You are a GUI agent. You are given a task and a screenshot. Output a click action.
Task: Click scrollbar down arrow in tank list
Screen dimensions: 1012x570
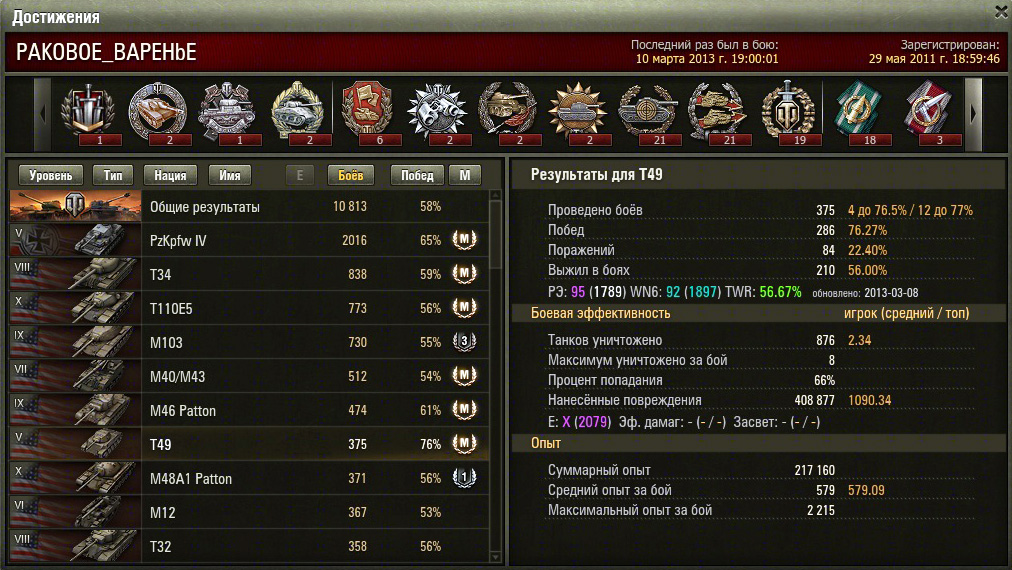pyautogui.click(x=495, y=556)
